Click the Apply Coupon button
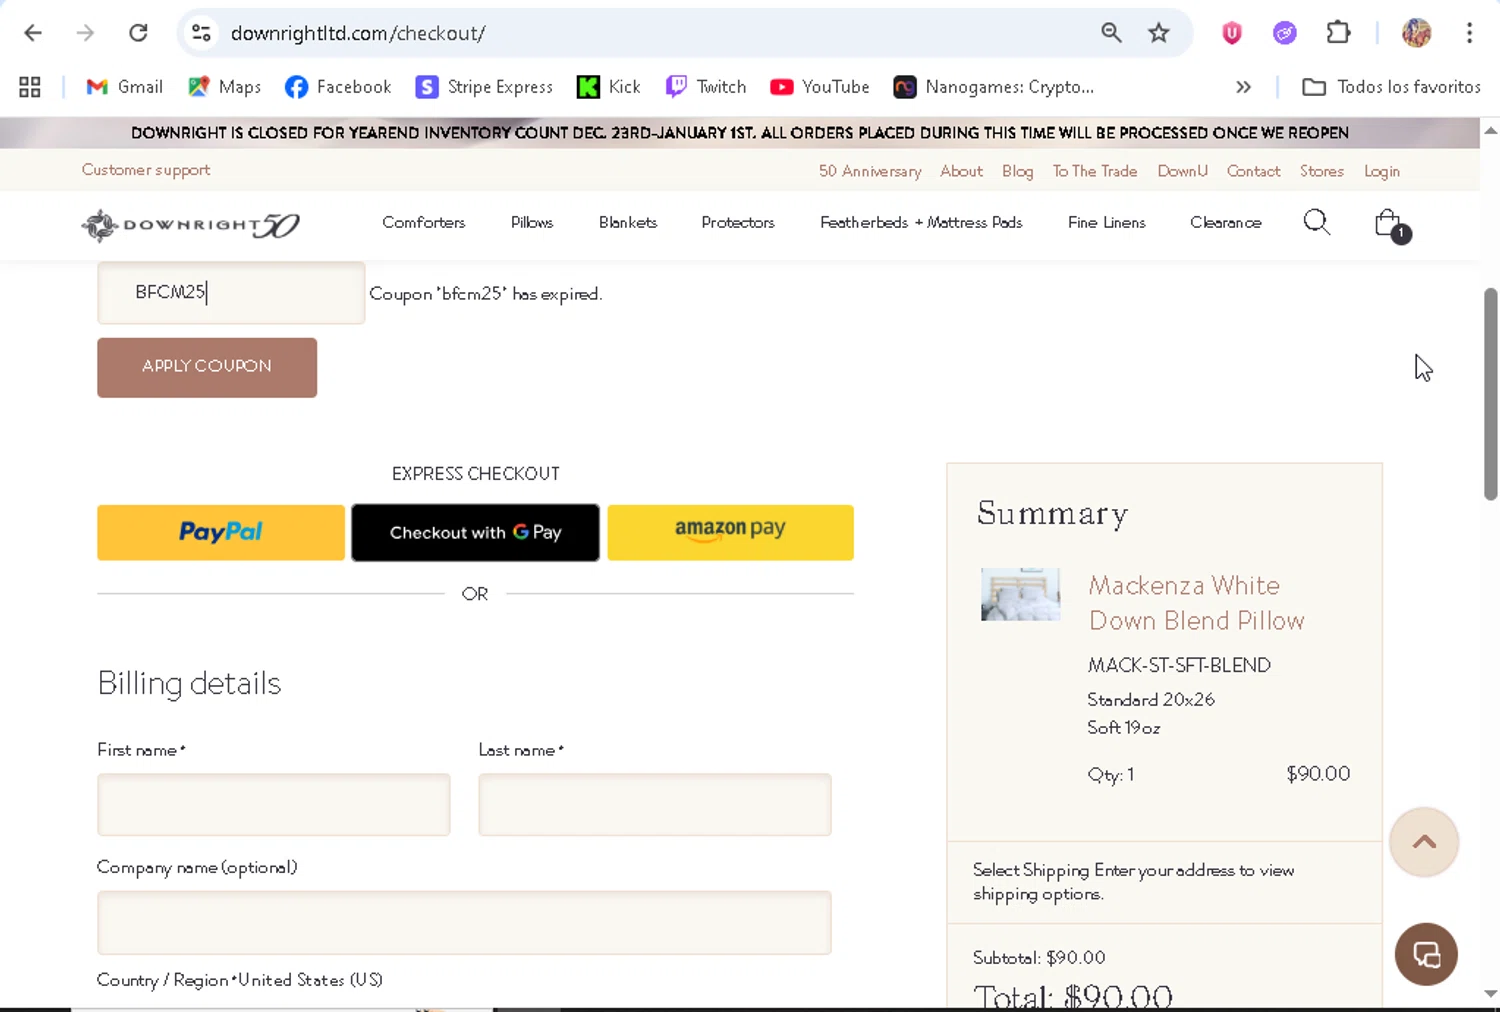Viewport: 1500px width, 1012px height. (x=207, y=367)
